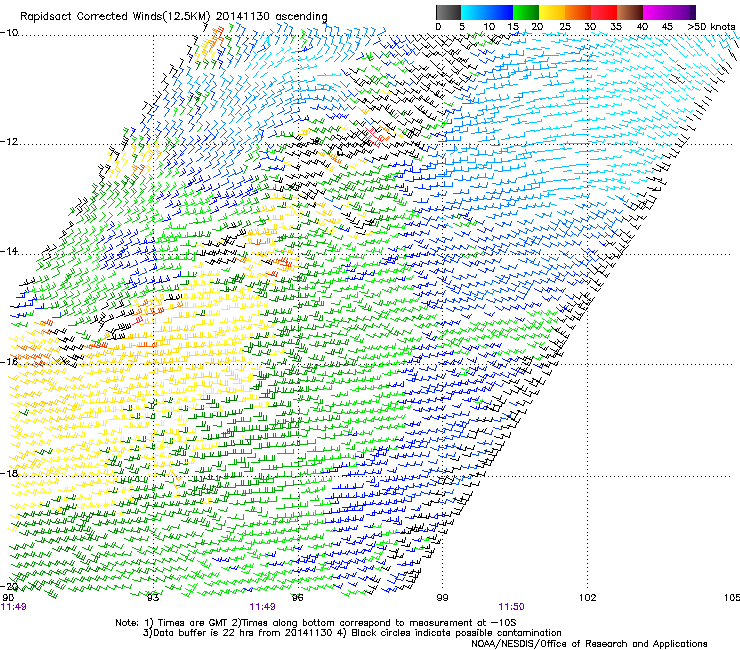
Task: Click the '96' longitude axis label
Action: click(x=297, y=598)
